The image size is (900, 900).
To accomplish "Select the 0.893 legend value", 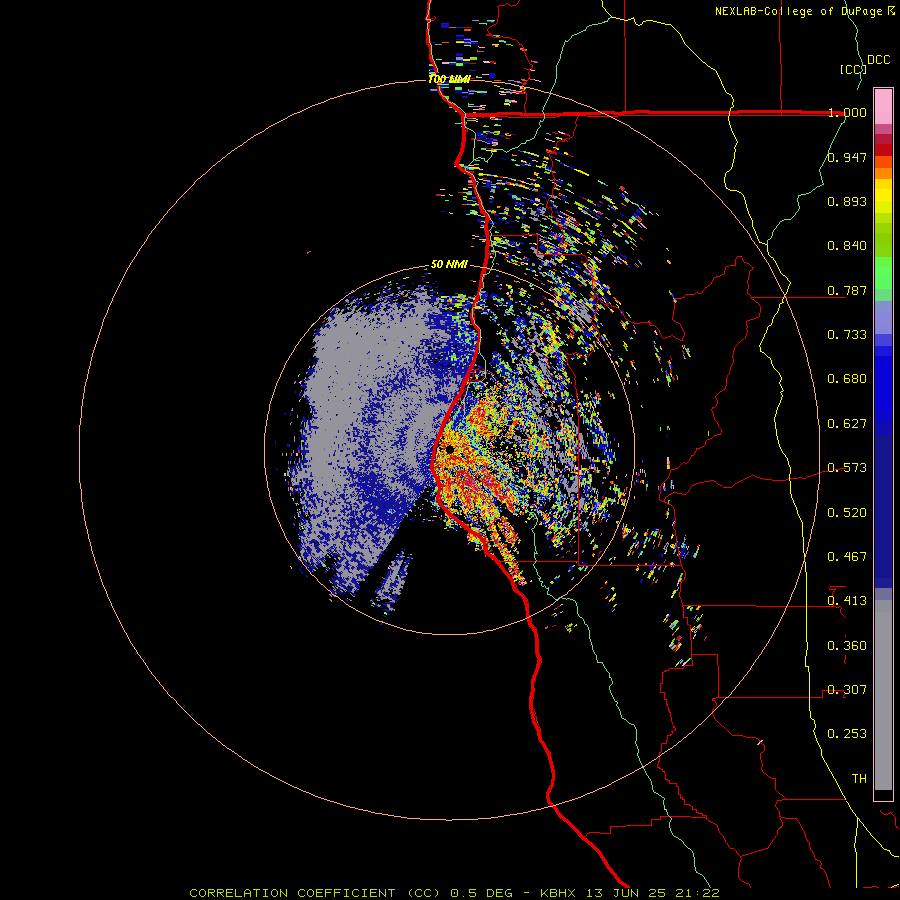I will (847, 201).
